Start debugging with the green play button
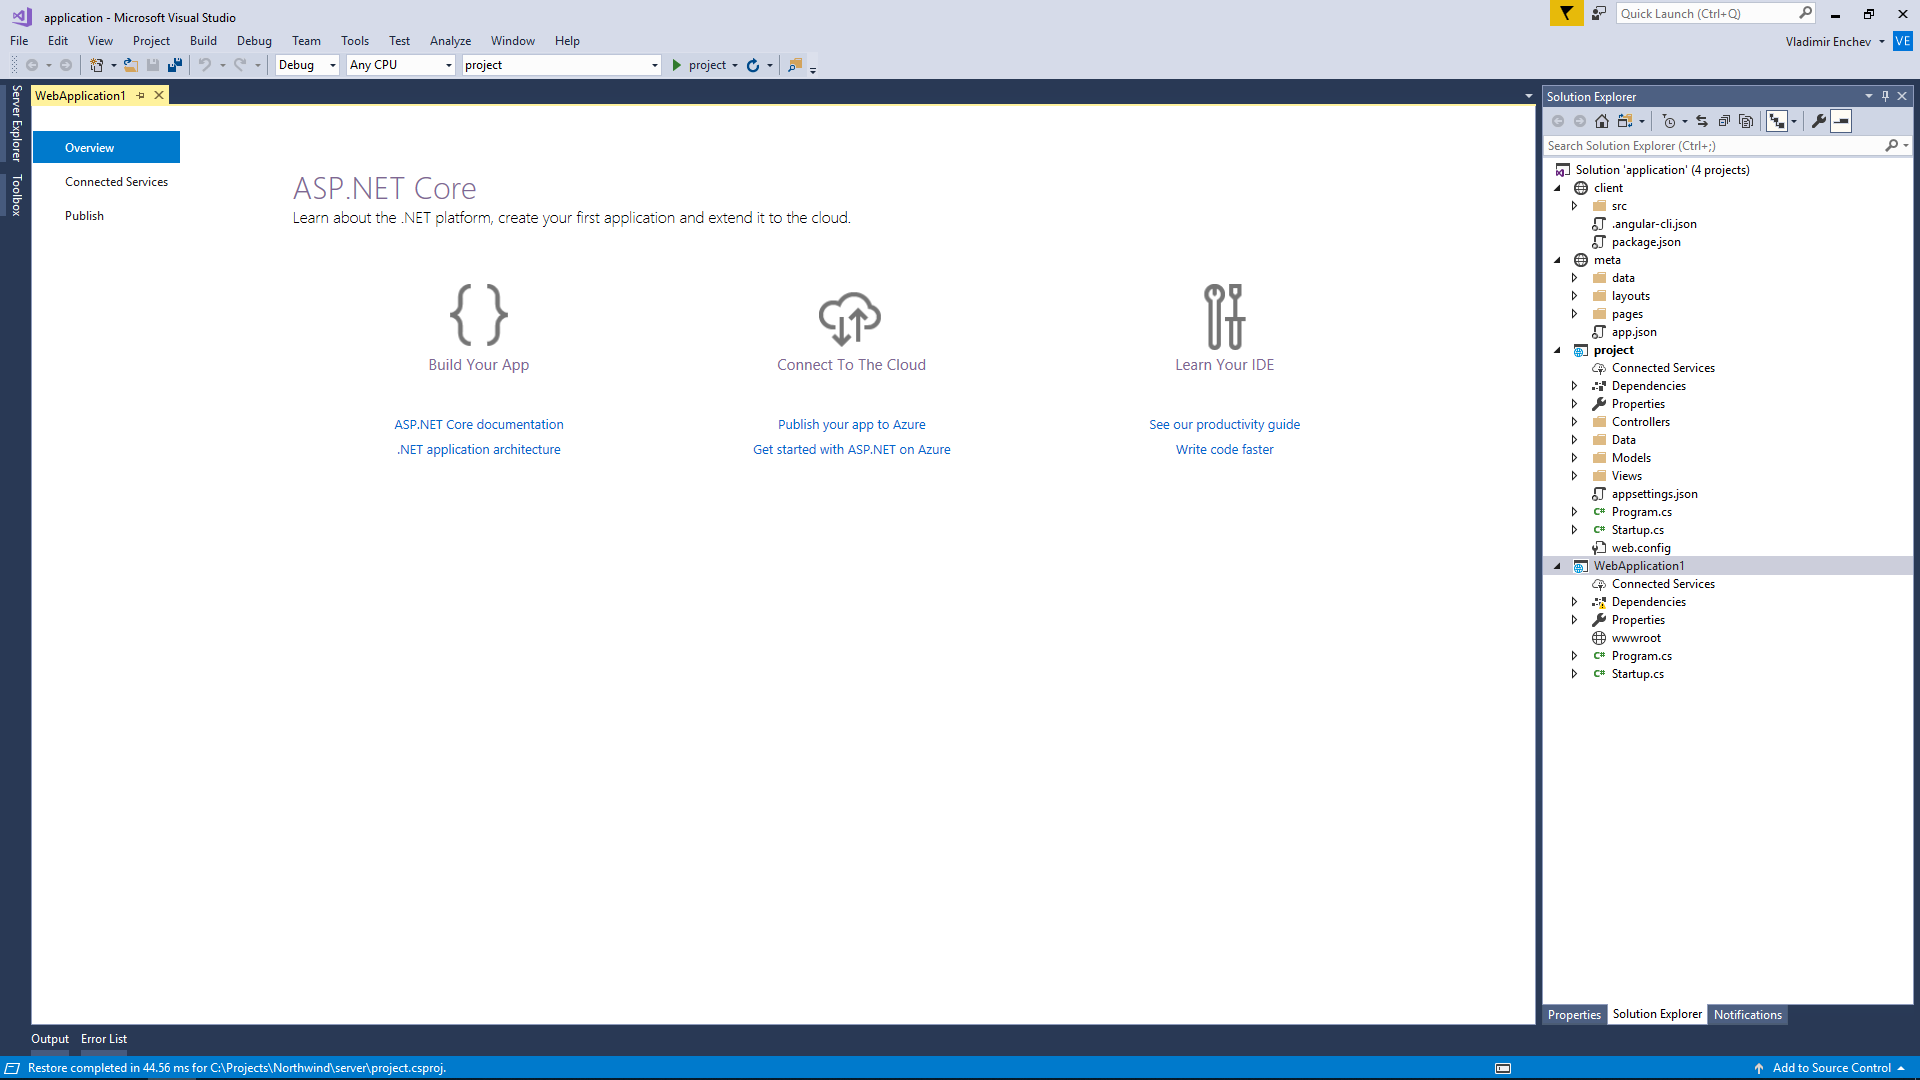This screenshot has width=1920, height=1080. (677, 65)
